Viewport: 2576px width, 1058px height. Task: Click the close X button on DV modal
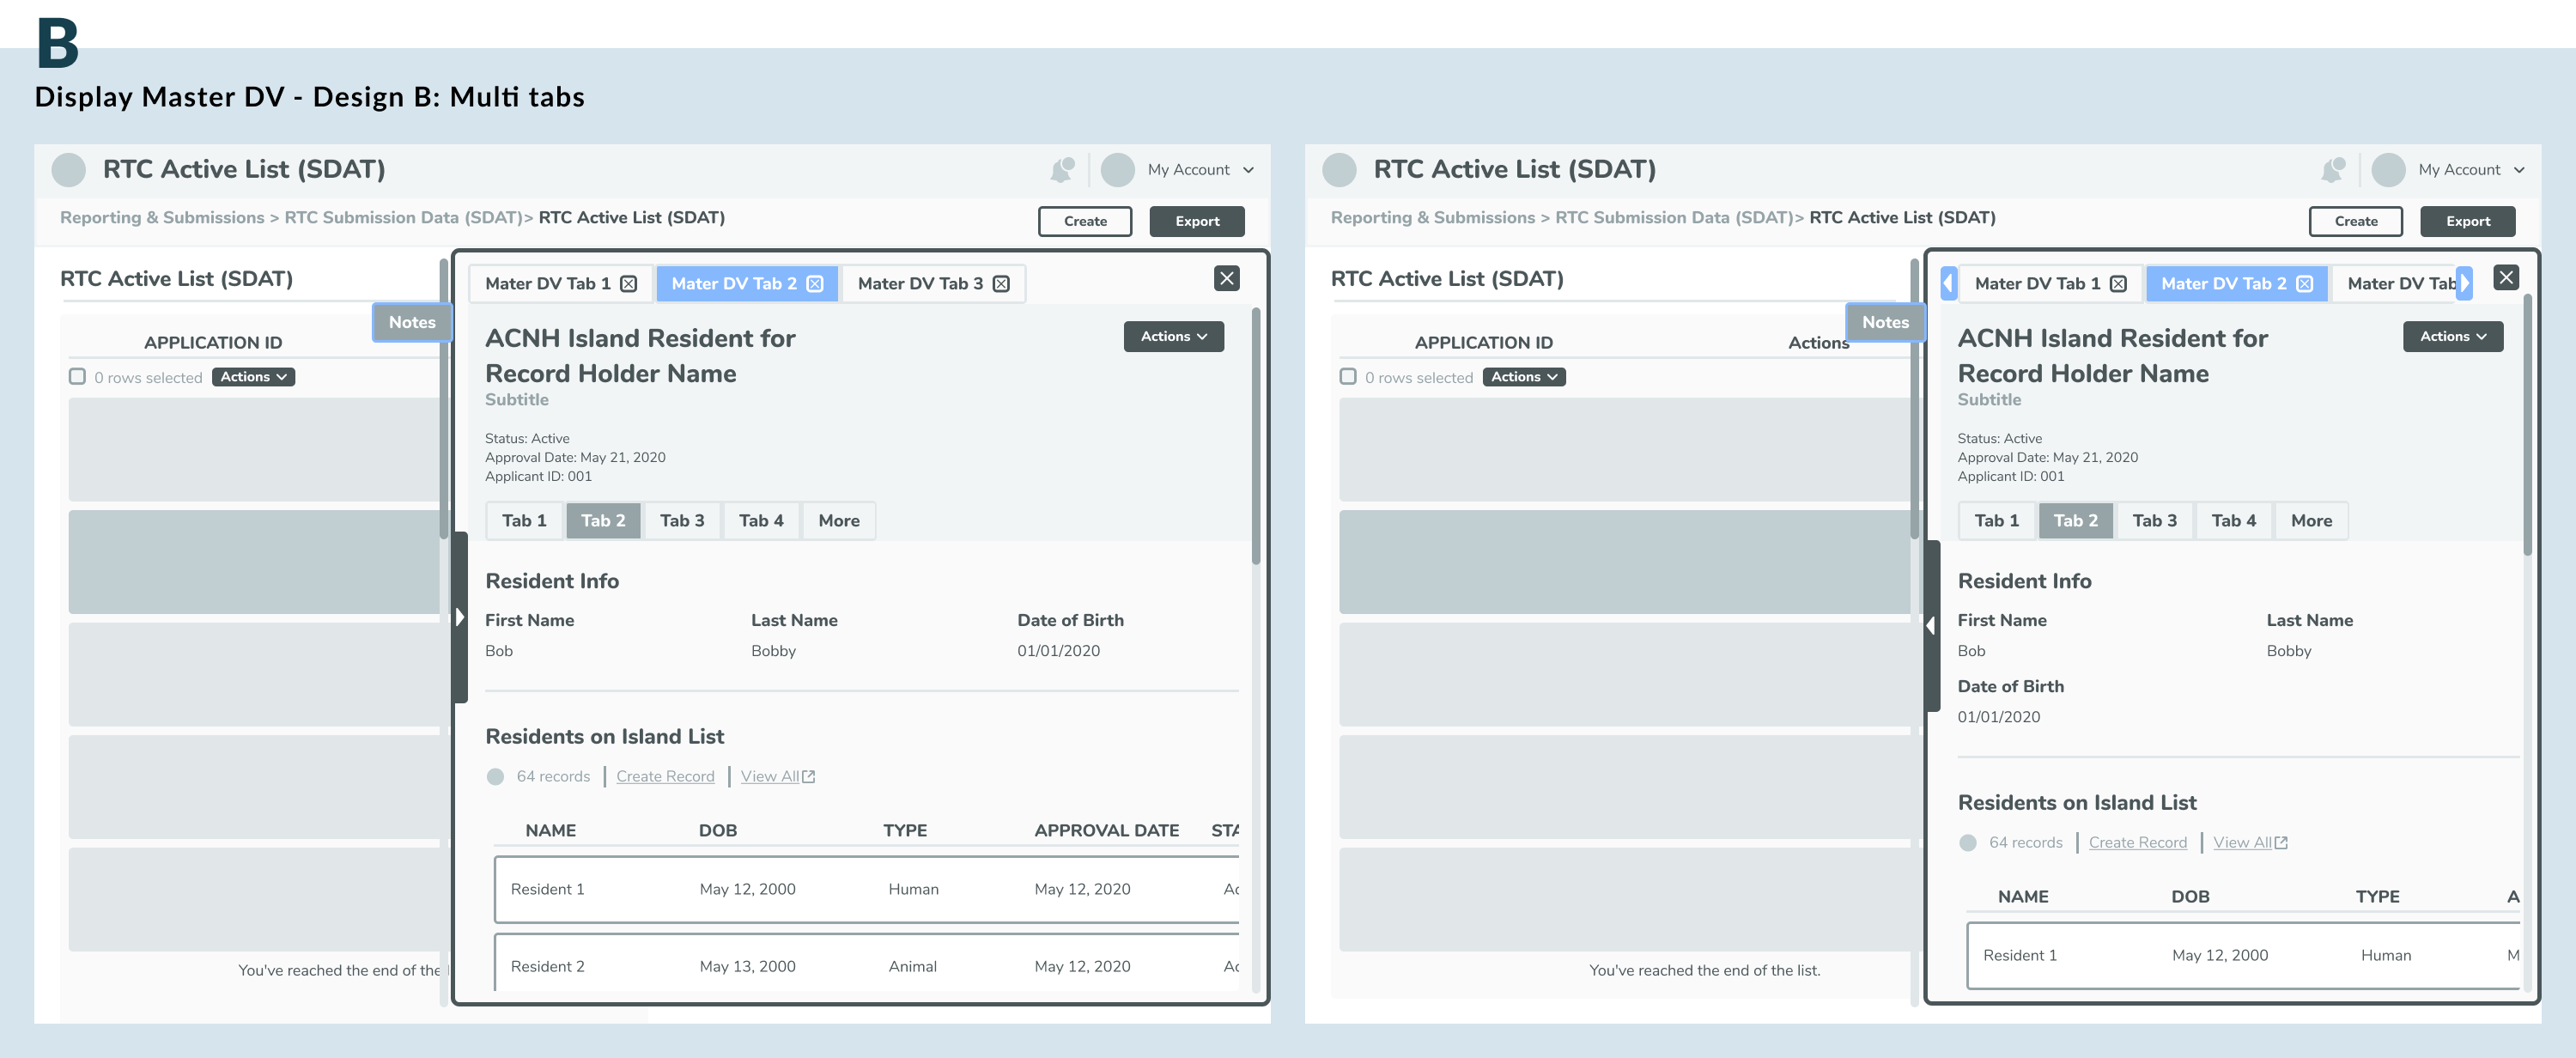[x=1227, y=274]
